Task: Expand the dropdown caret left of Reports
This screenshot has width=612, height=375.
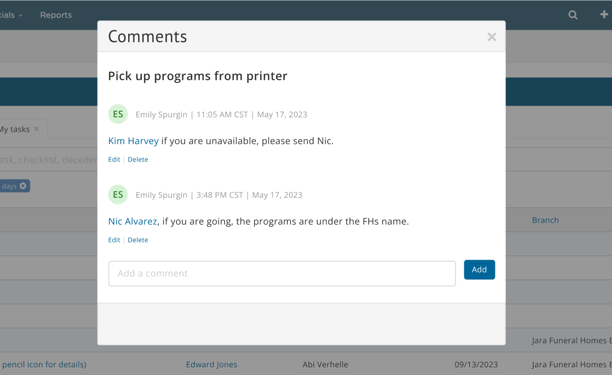Action: tap(20, 16)
